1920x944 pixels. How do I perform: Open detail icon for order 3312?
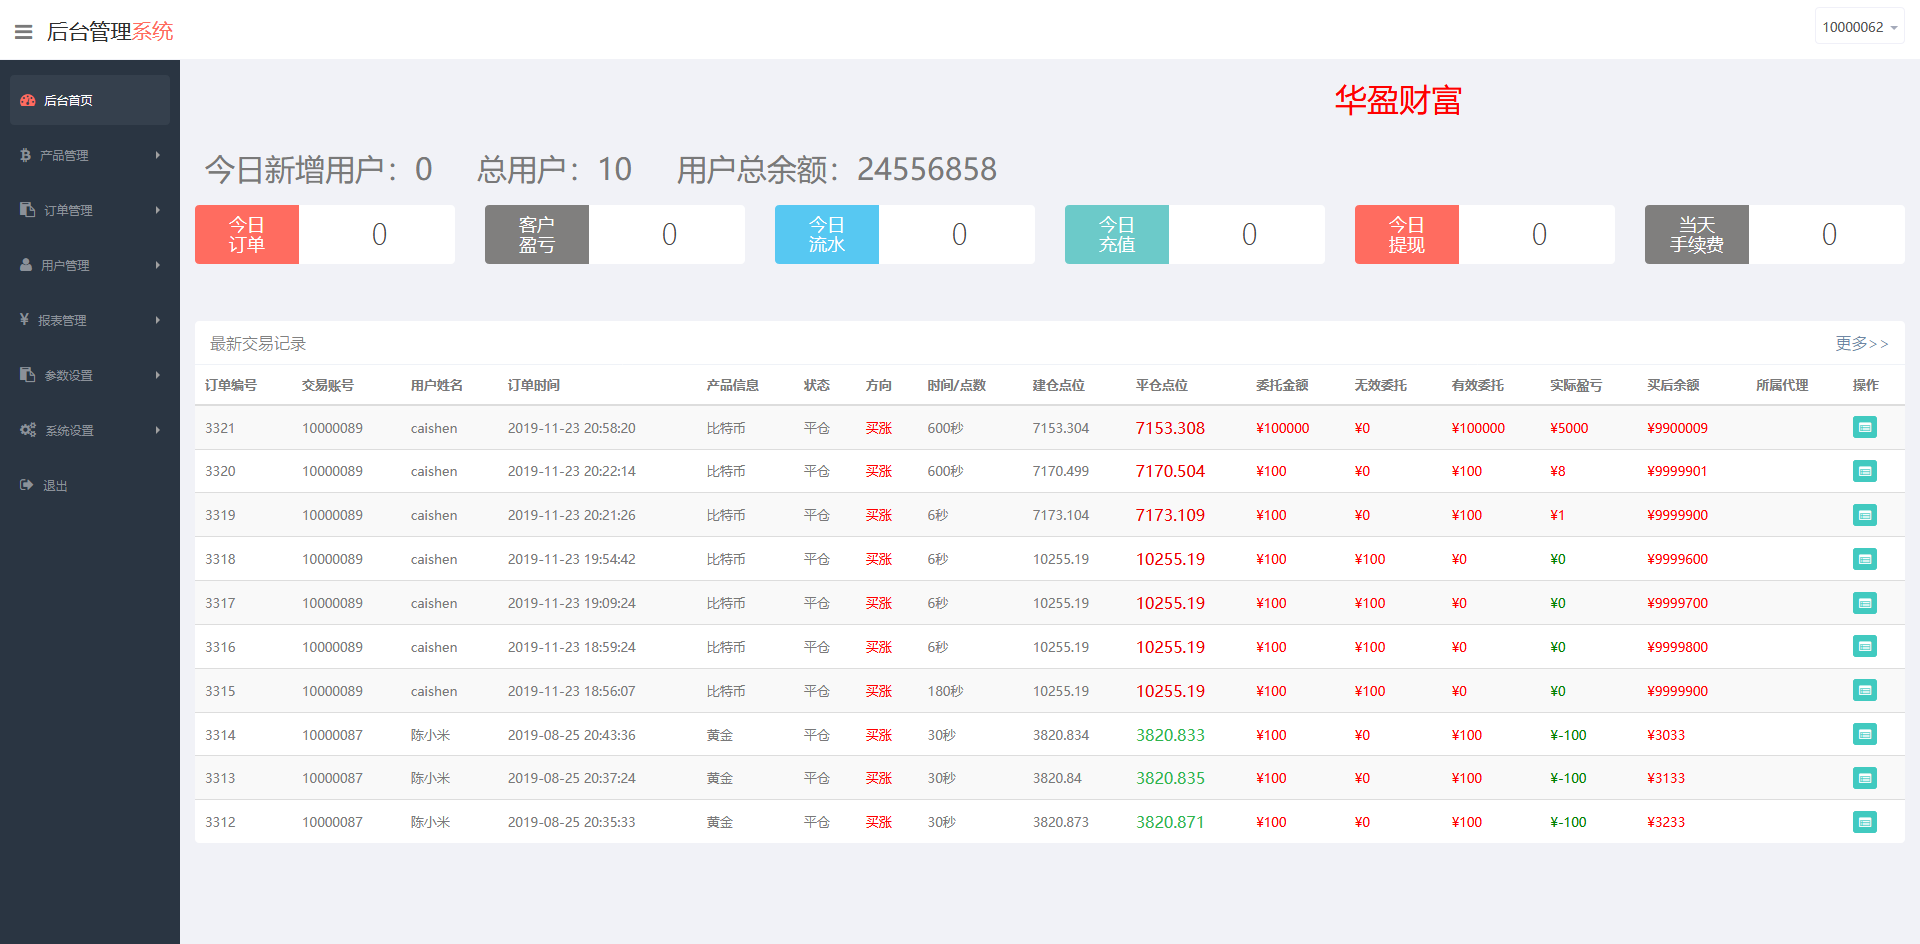(1864, 822)
